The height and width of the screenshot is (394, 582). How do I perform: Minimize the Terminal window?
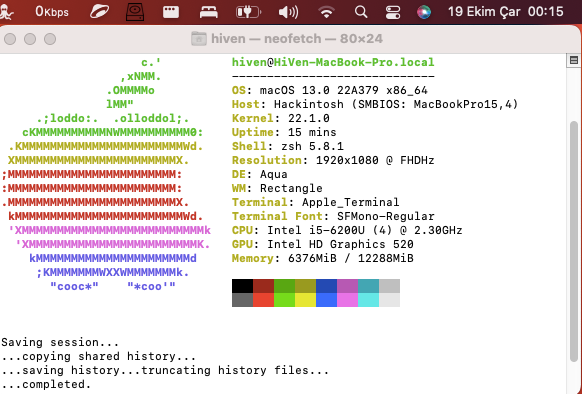pyautogui.click(x=30, y=39)
